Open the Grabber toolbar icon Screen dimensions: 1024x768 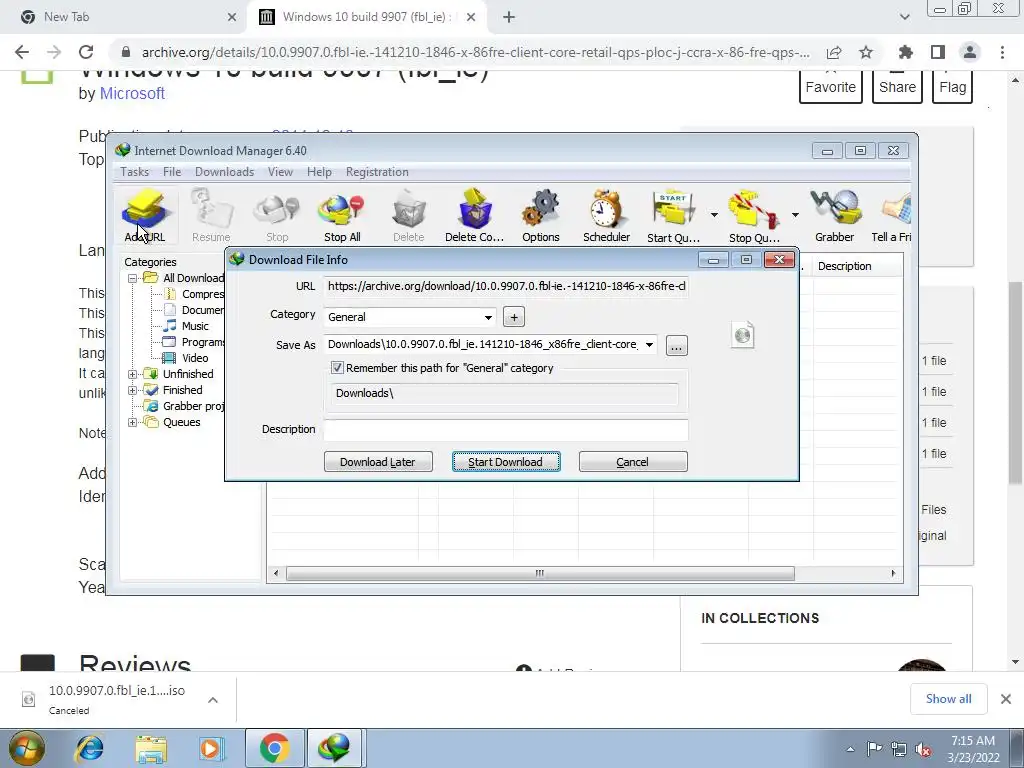coord(835,216)
